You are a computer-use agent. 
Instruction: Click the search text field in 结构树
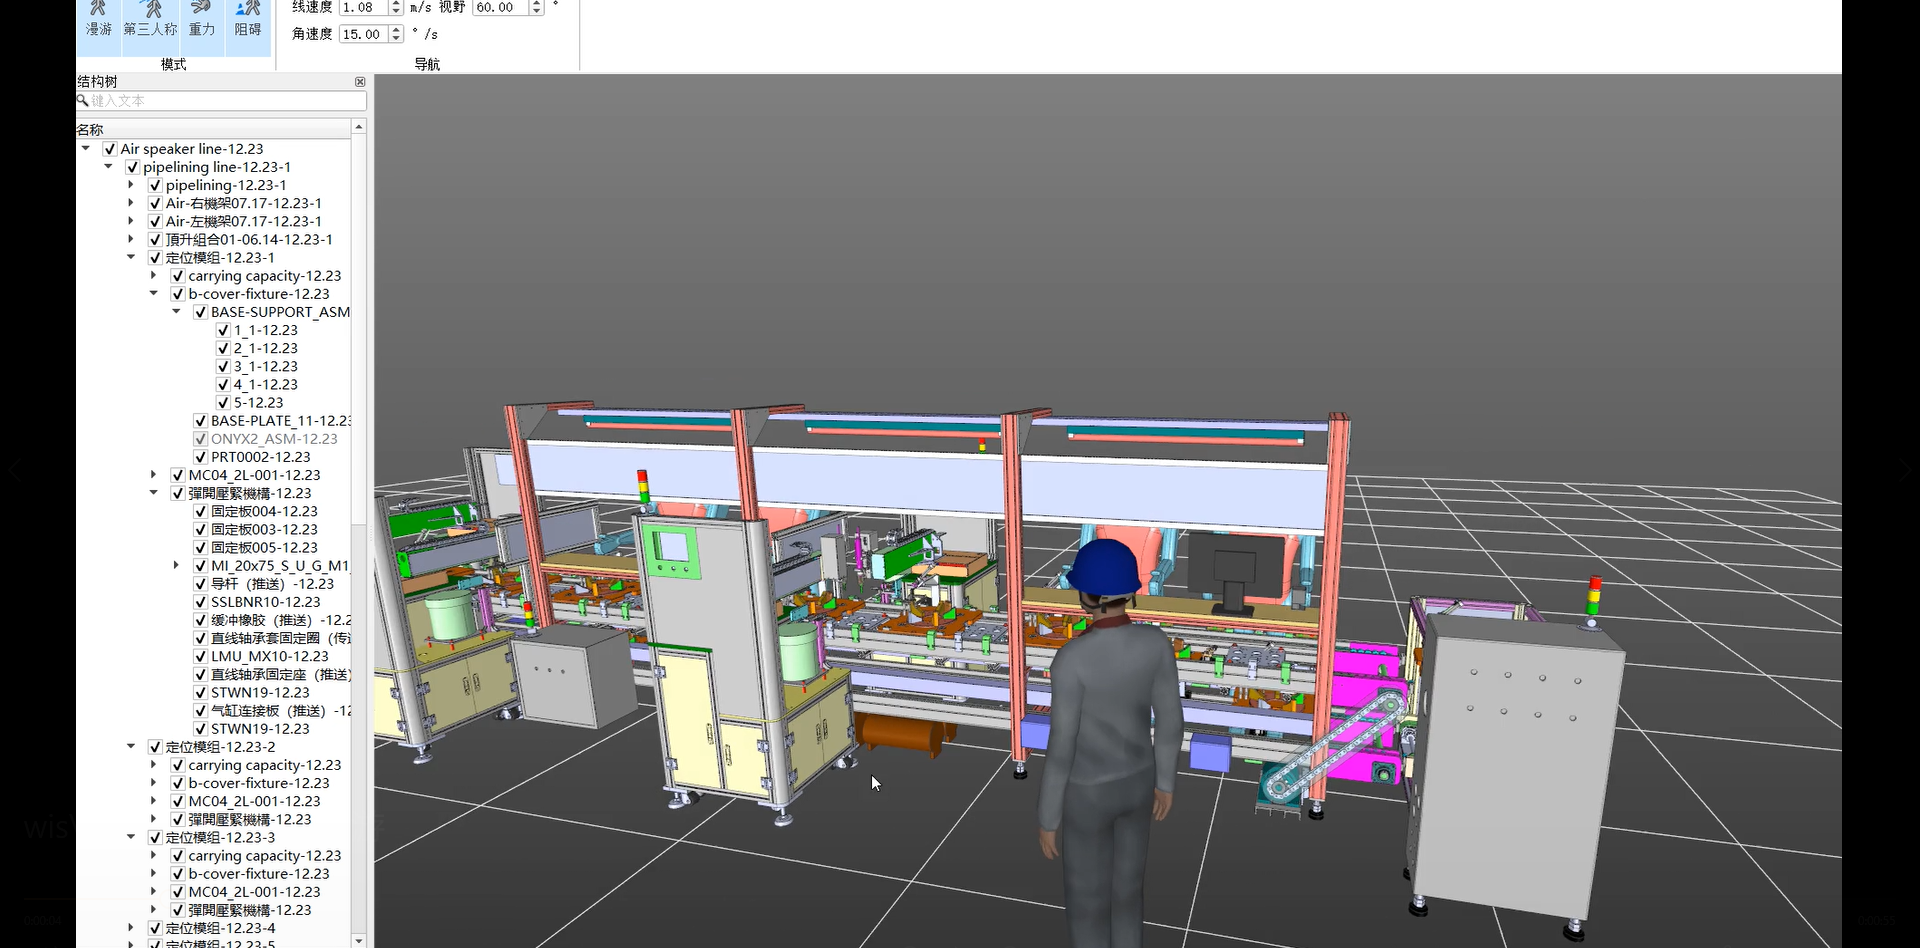(x=221, y=101)
